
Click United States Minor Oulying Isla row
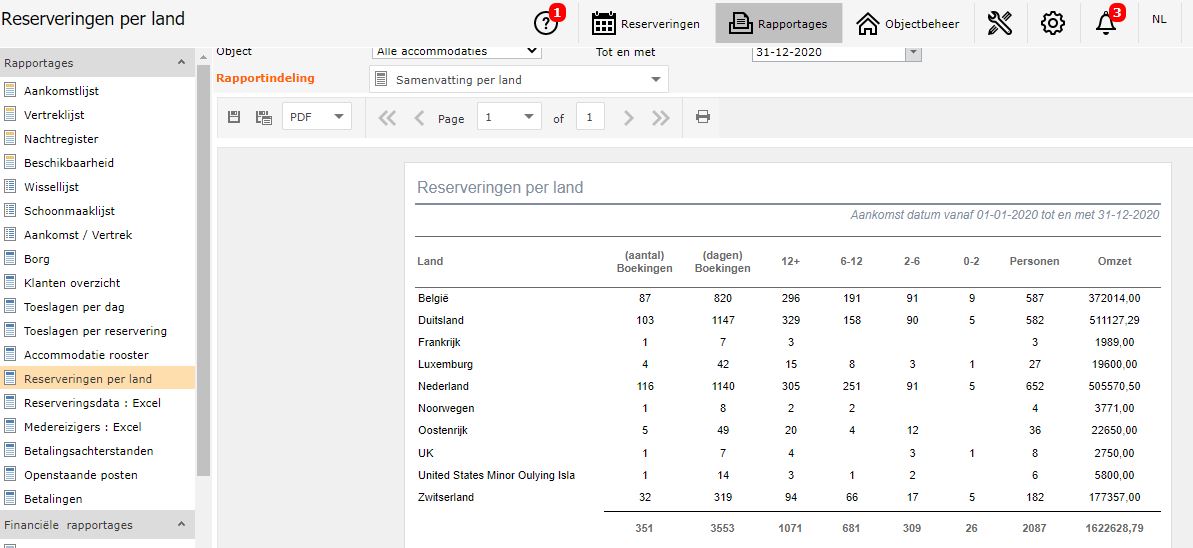(788, 476)
